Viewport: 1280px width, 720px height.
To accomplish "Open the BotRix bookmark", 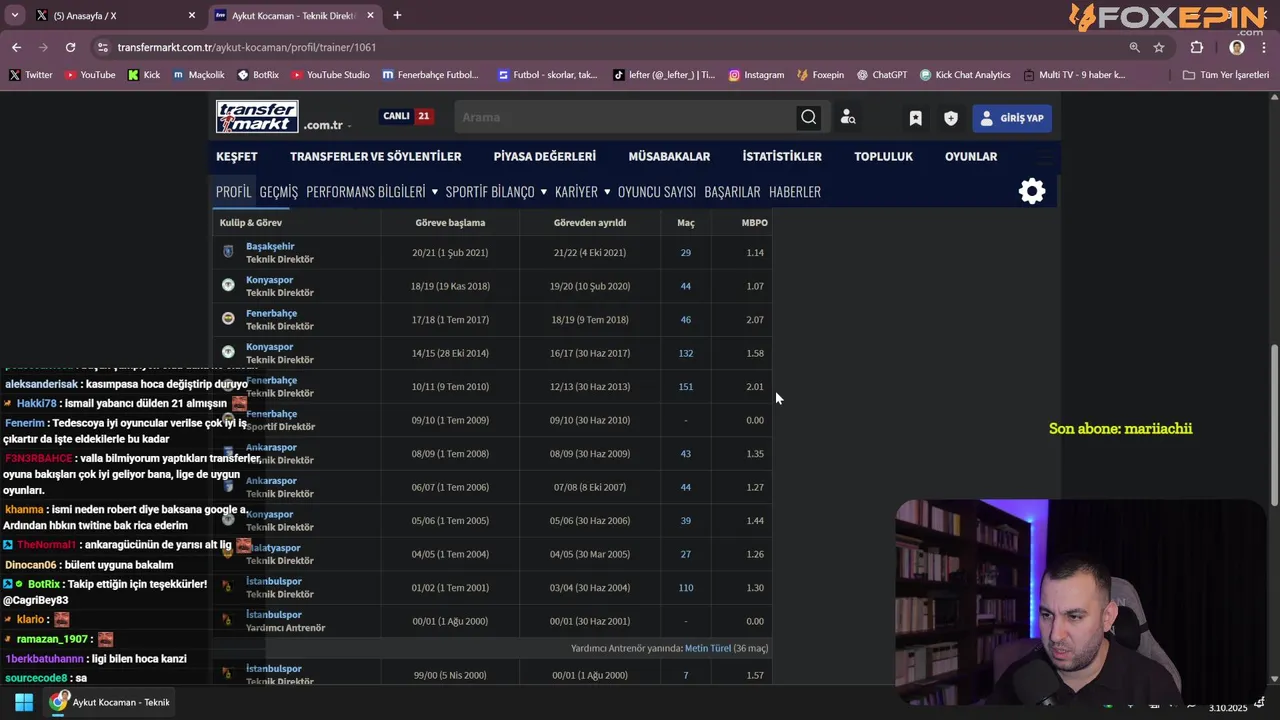I will coord(258,75).
